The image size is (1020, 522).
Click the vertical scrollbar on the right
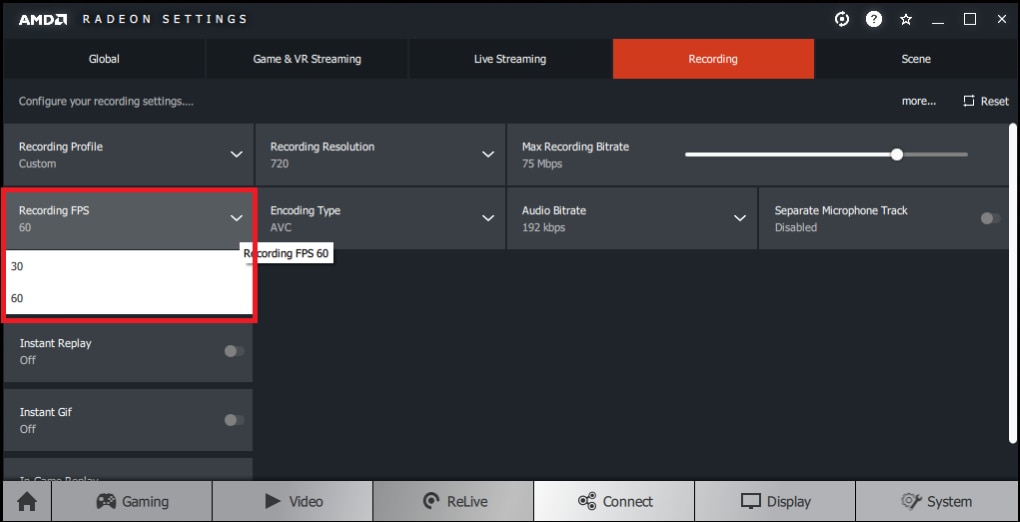1013,282
